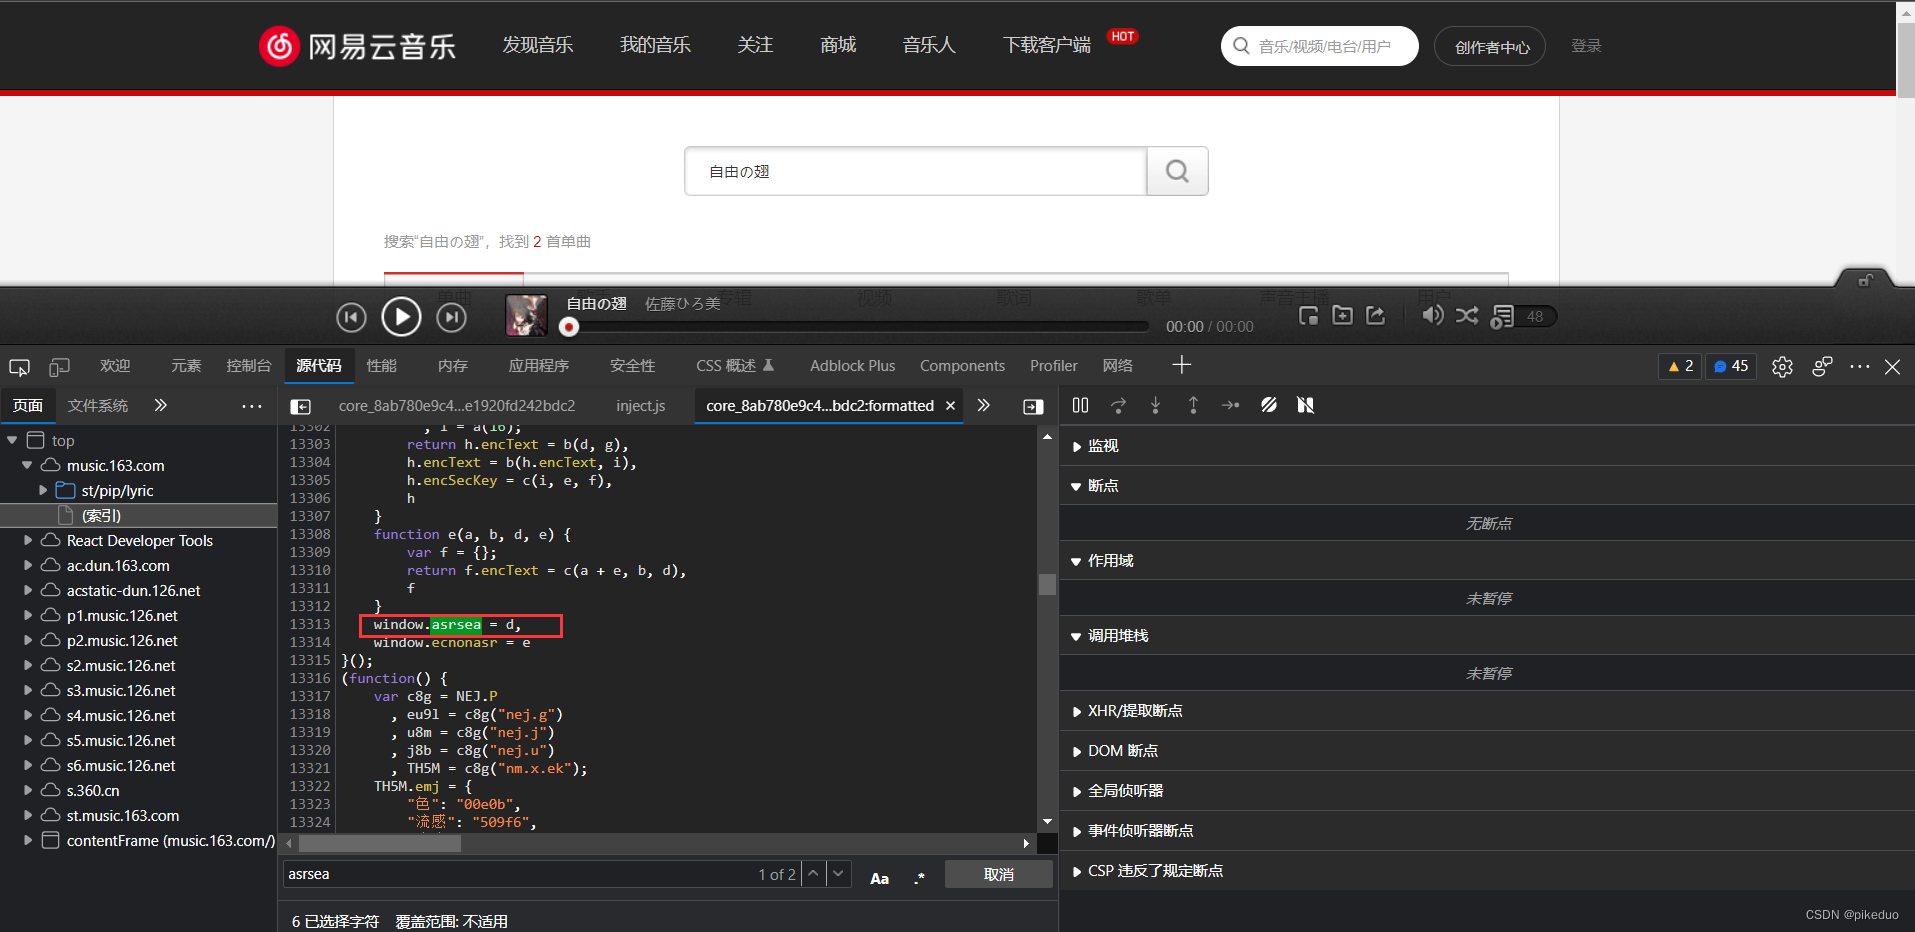Open DevTools three-dot customize menu
The width and height of the screenshot is (1915, 932).
coord(1860,367)
